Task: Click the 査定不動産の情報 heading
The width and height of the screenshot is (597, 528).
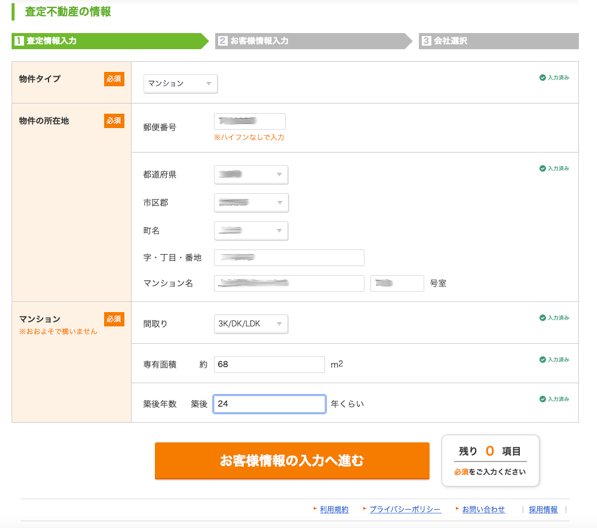Action: pos(68,12)
